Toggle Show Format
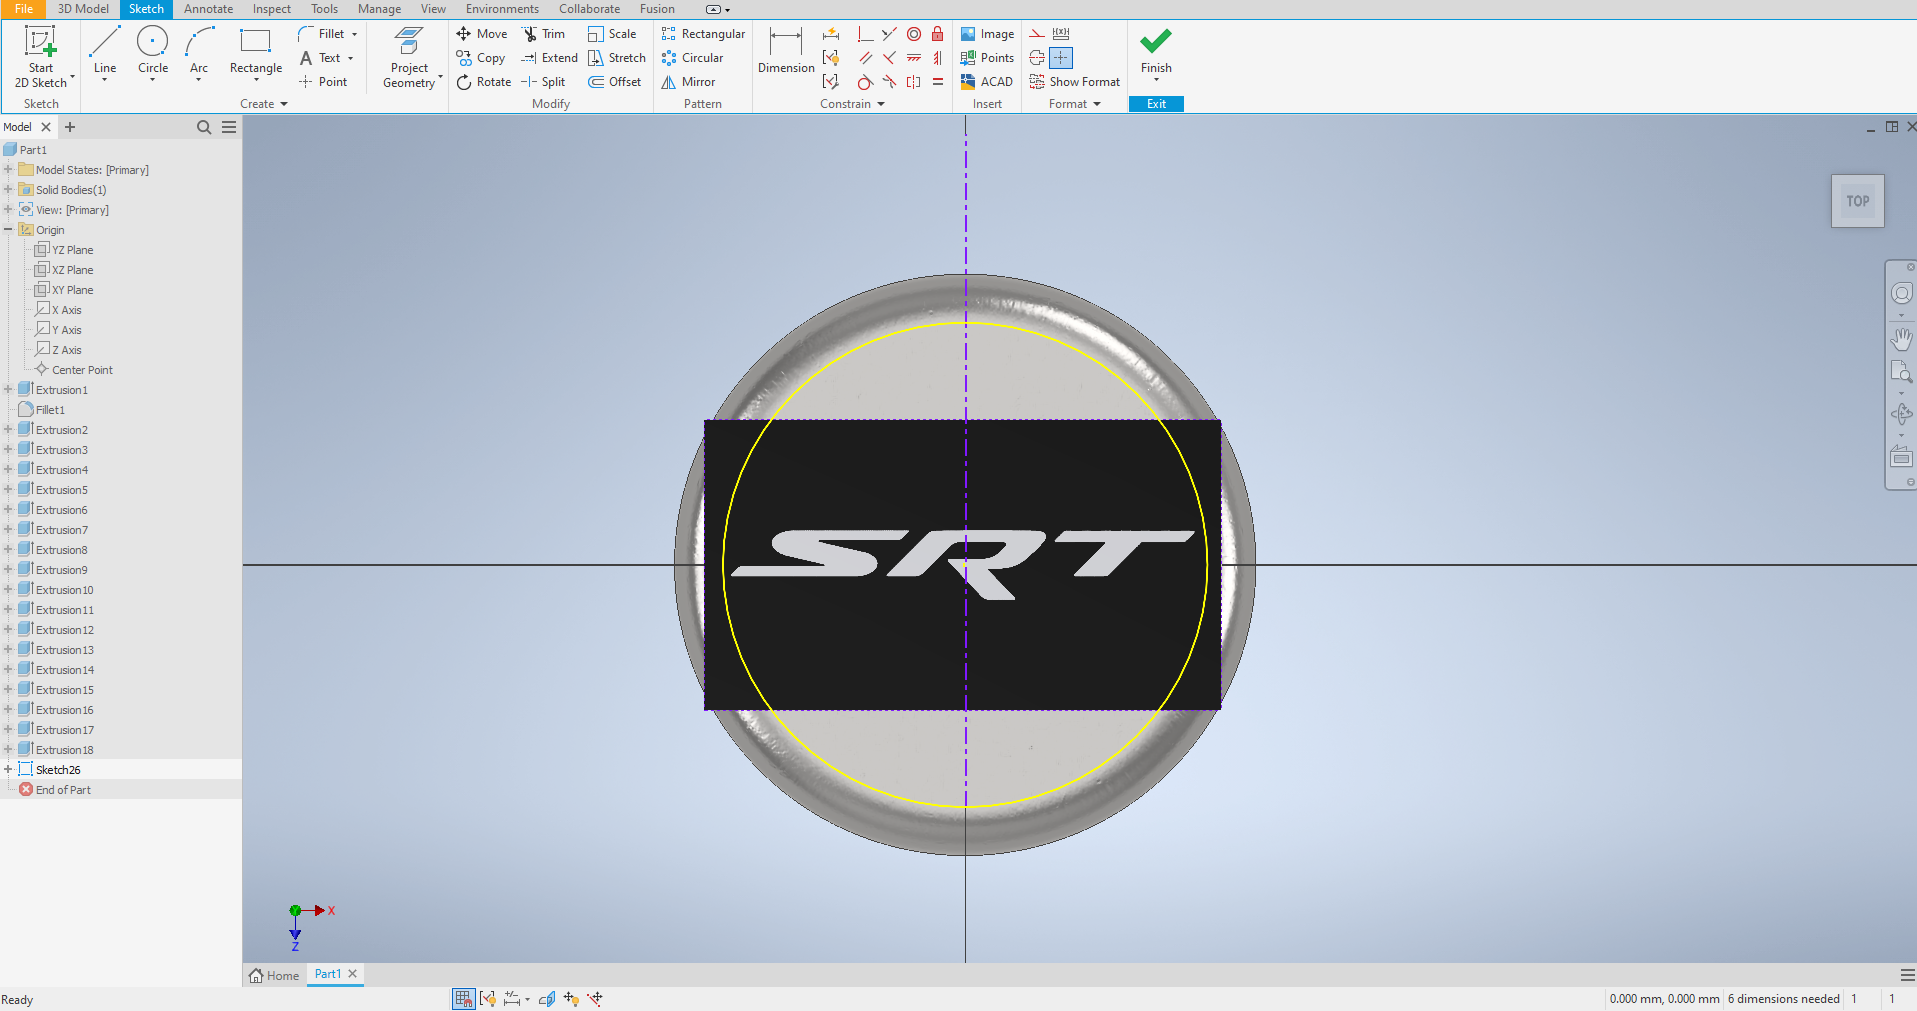This screenshot has height=1011, width=1917. (x=1075, y=82)
